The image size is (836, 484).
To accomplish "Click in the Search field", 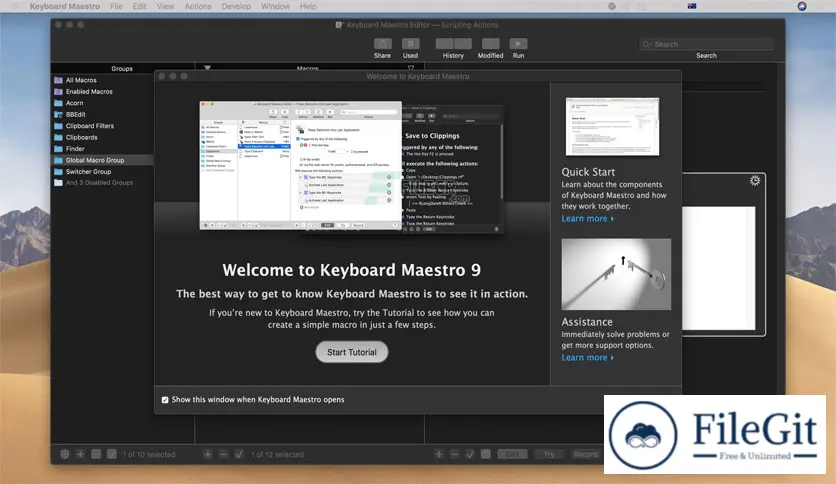I will coord(706,44).
